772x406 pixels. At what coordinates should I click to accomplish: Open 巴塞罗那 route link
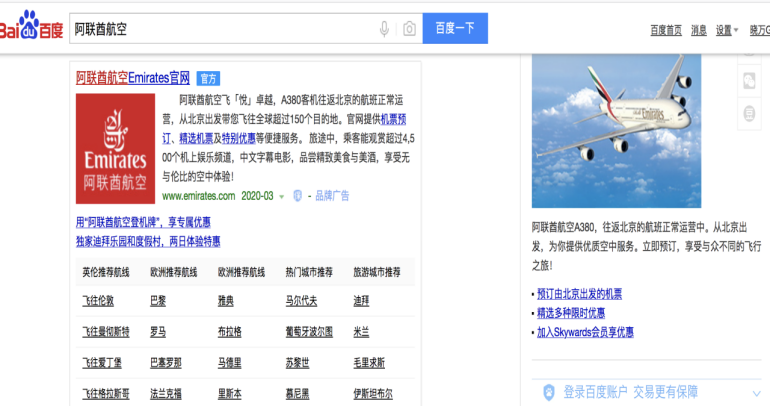166,363
